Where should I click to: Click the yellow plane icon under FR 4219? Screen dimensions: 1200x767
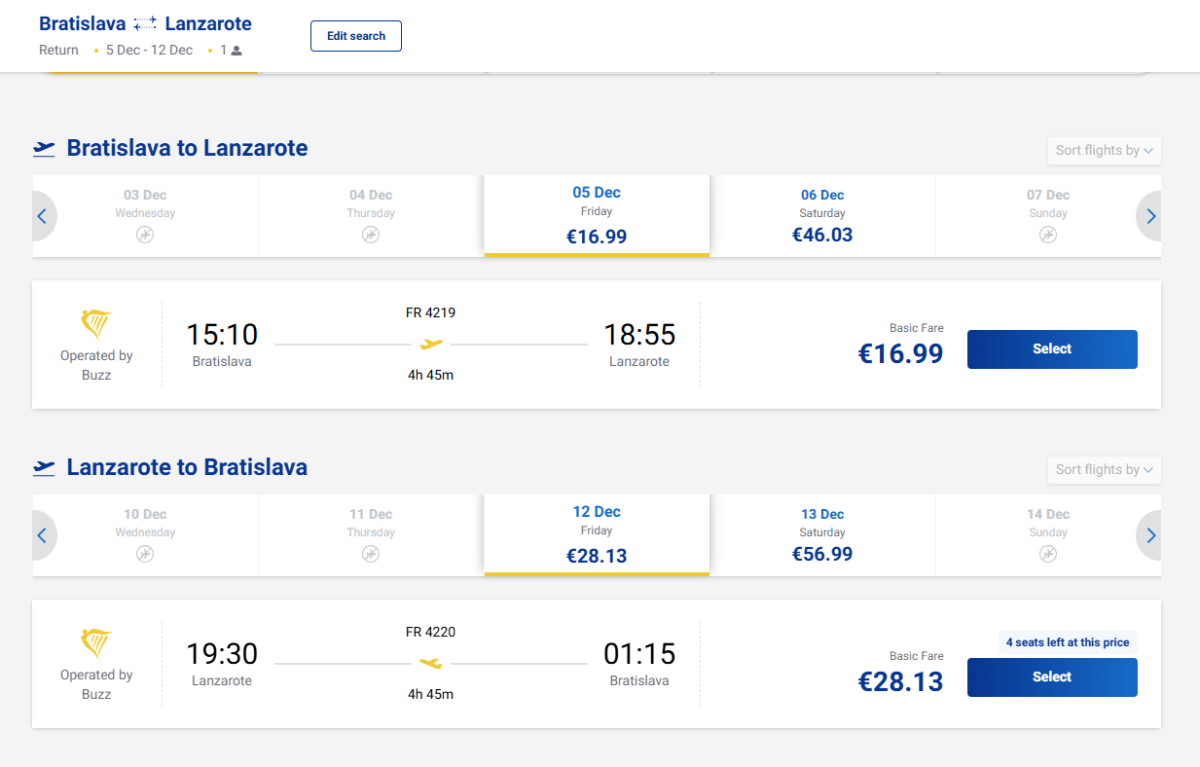(x=431, y=344)
